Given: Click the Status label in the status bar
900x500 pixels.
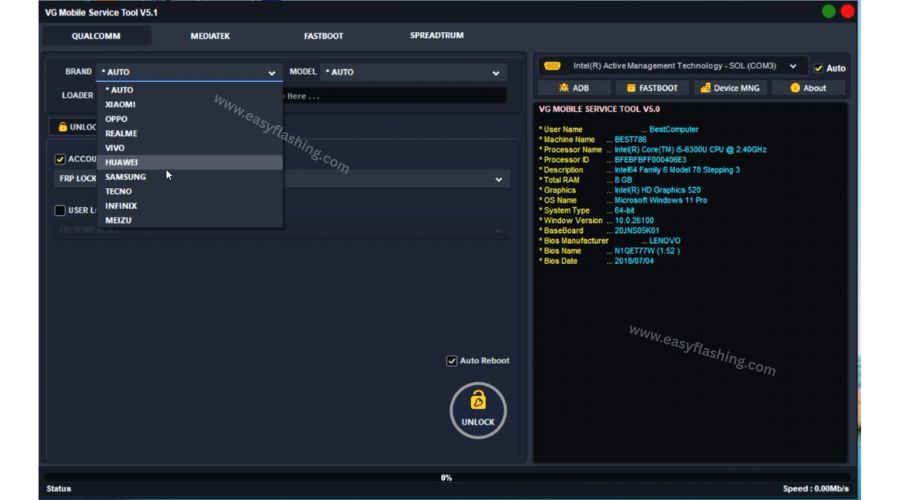Looking at the screenshot, I should [59, 489].
